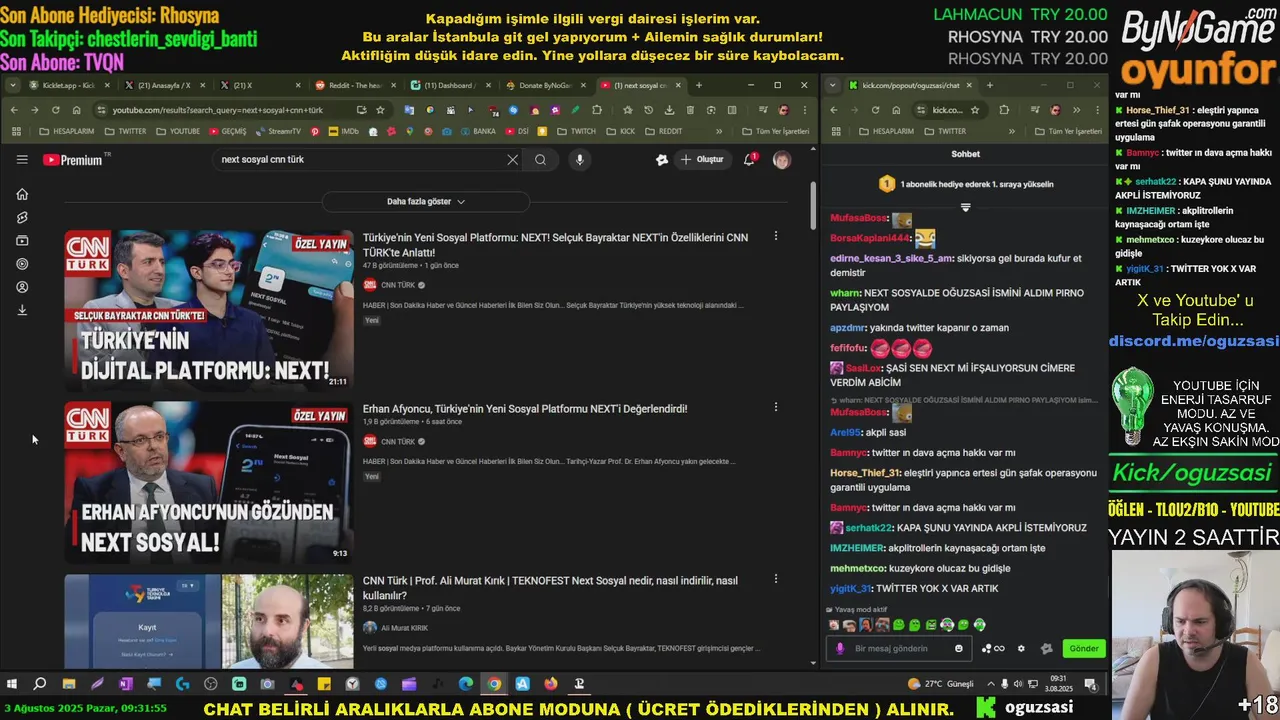Open YouTube notifications bell
The height and width of the screenshot is (720, 1280).
click(749, 160)
